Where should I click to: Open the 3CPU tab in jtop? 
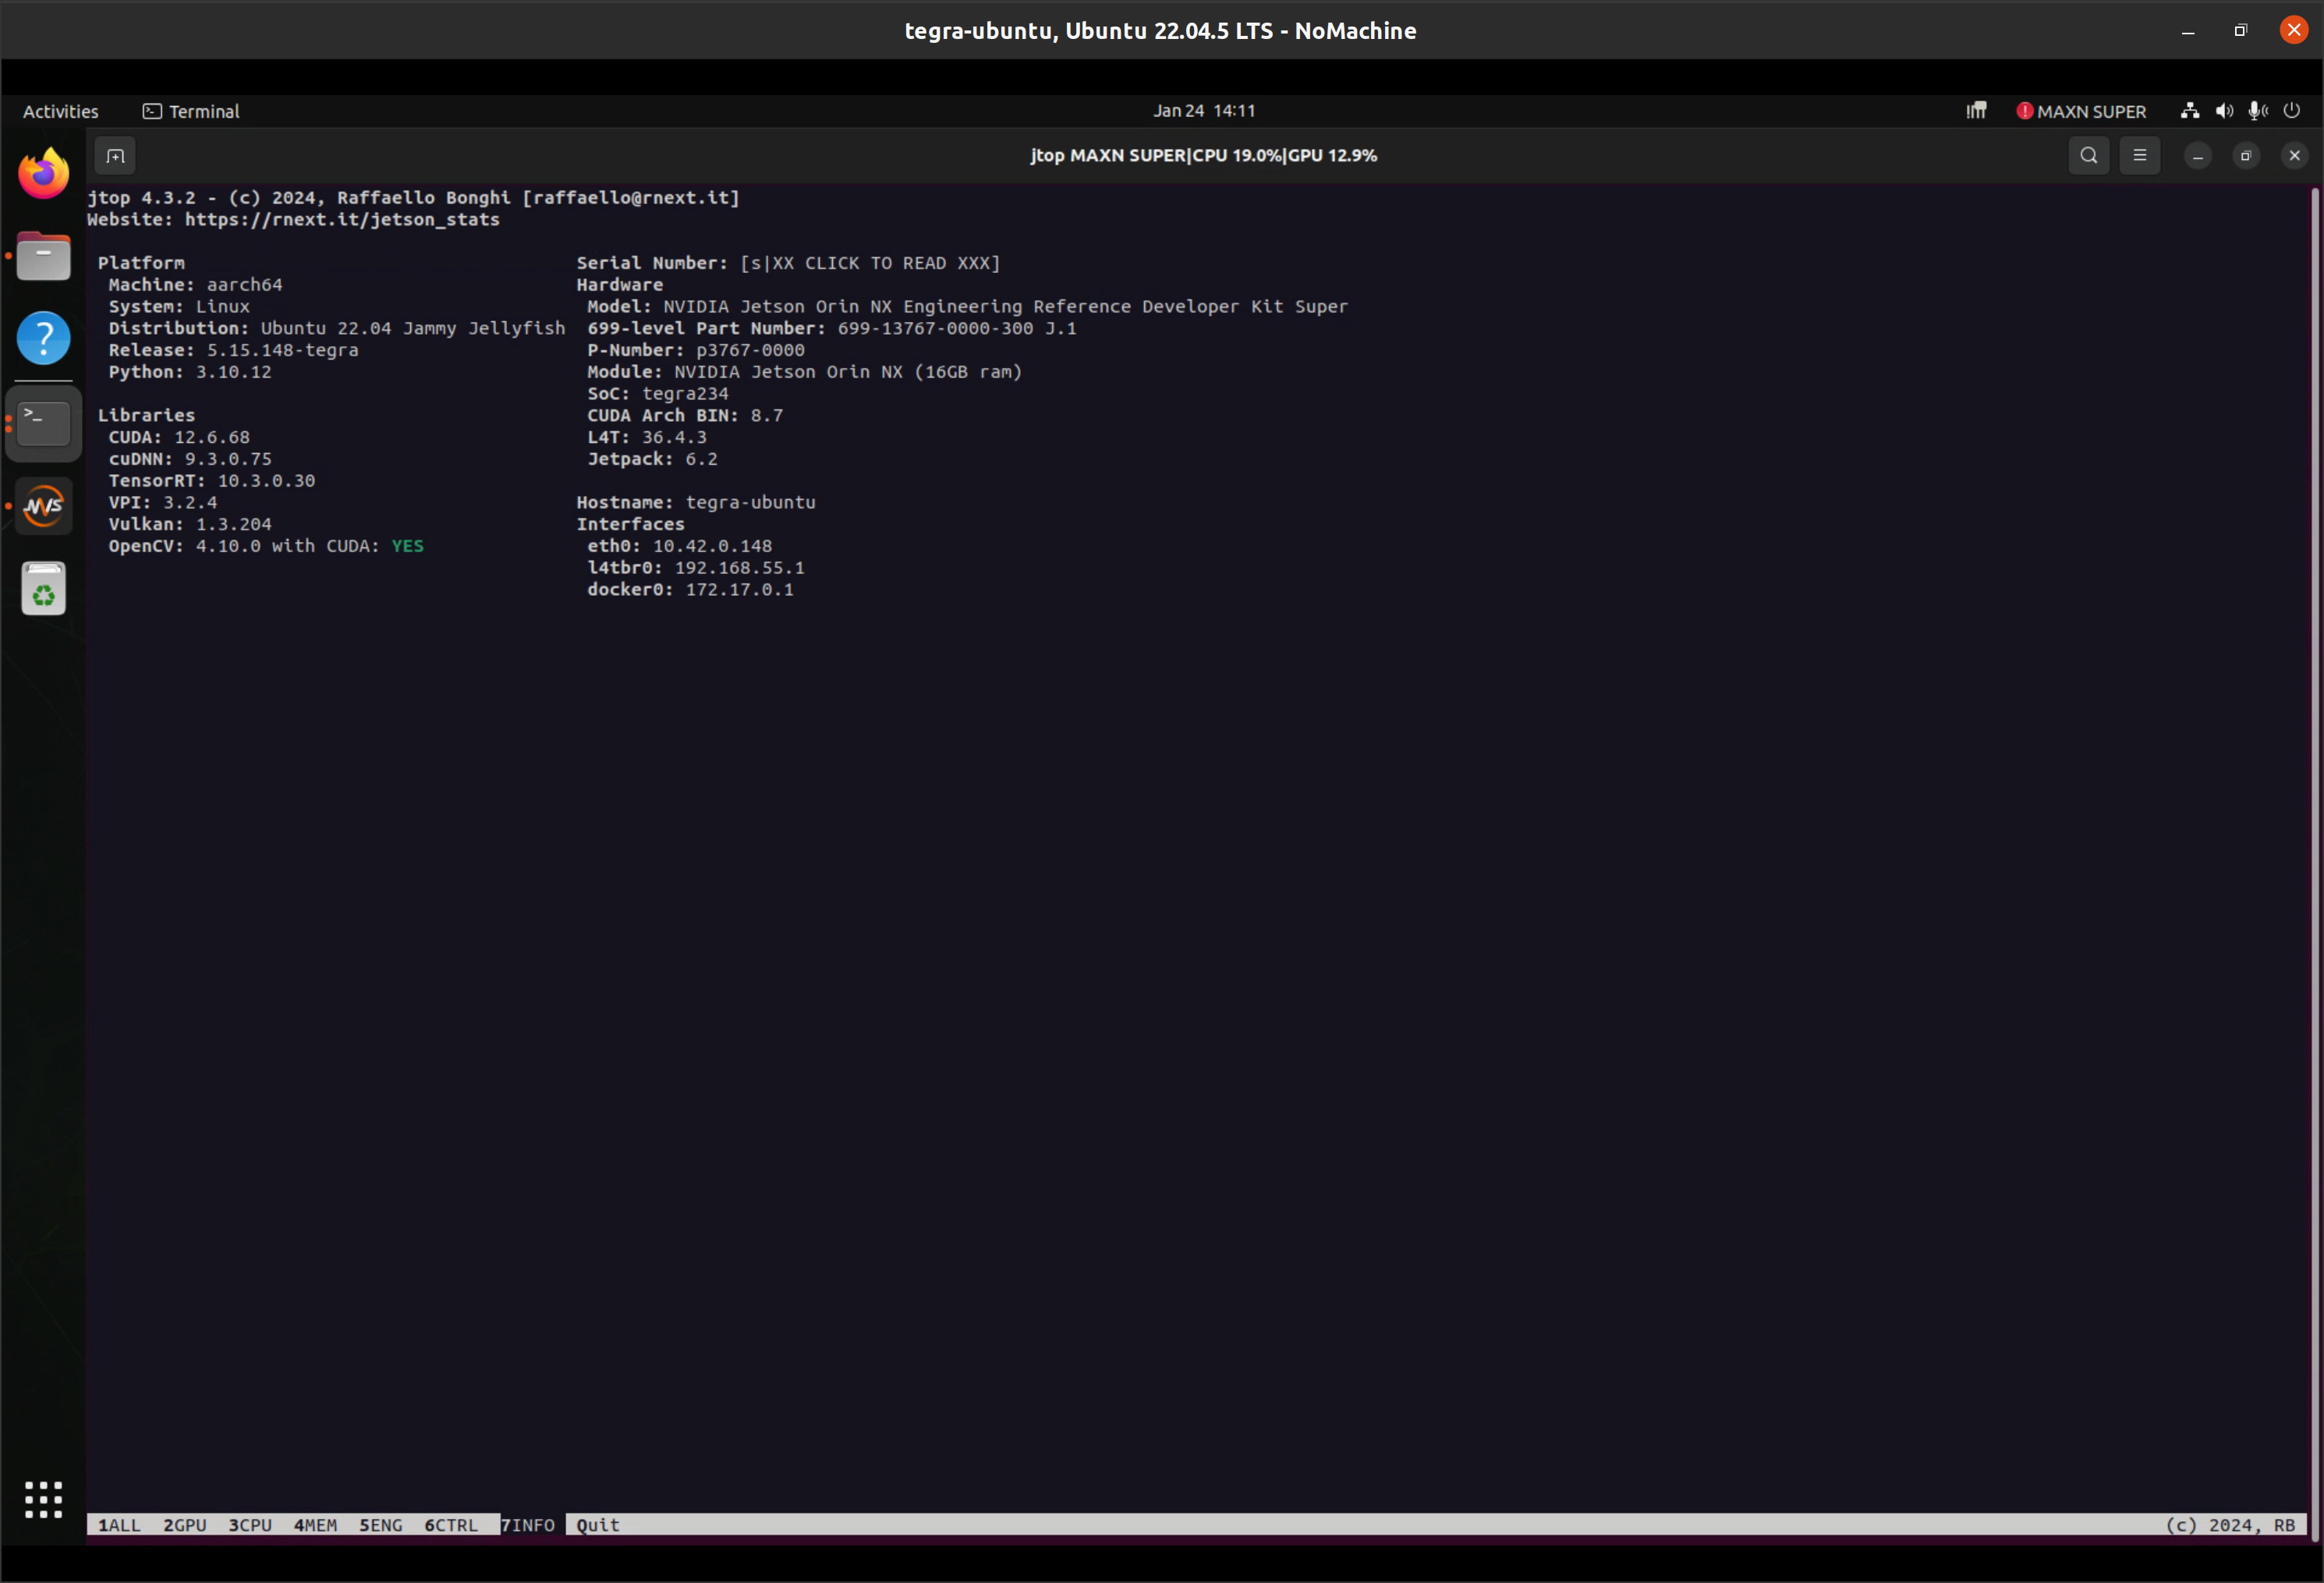coord(250,1525)
